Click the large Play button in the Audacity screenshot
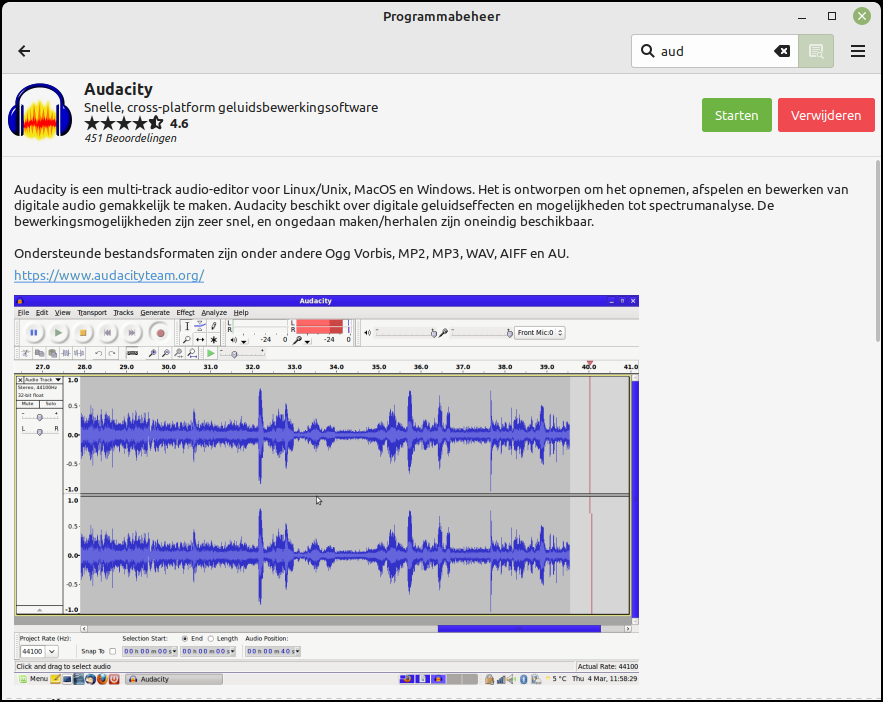 (58, 333)
